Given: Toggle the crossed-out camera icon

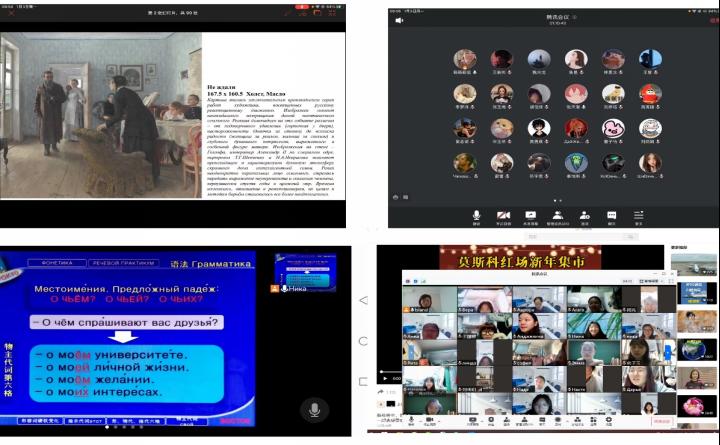Looking at the screenshot, I should click(502, 213).
